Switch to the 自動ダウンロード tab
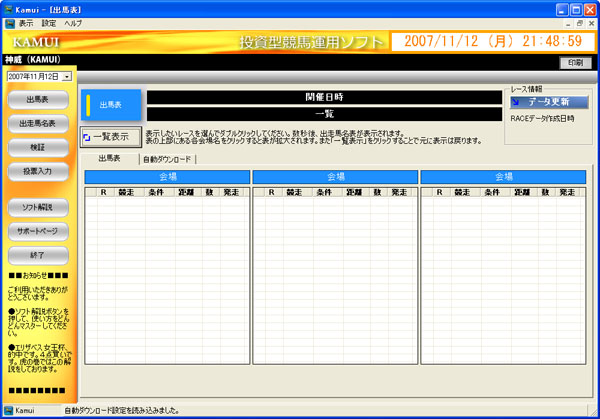Viewport: 600px width, 419px height. point(167,159)
